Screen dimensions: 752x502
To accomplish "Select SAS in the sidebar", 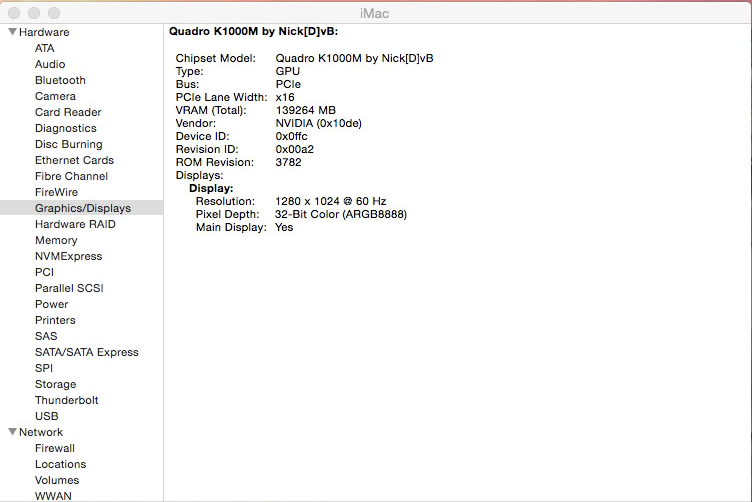I will 46,336.
